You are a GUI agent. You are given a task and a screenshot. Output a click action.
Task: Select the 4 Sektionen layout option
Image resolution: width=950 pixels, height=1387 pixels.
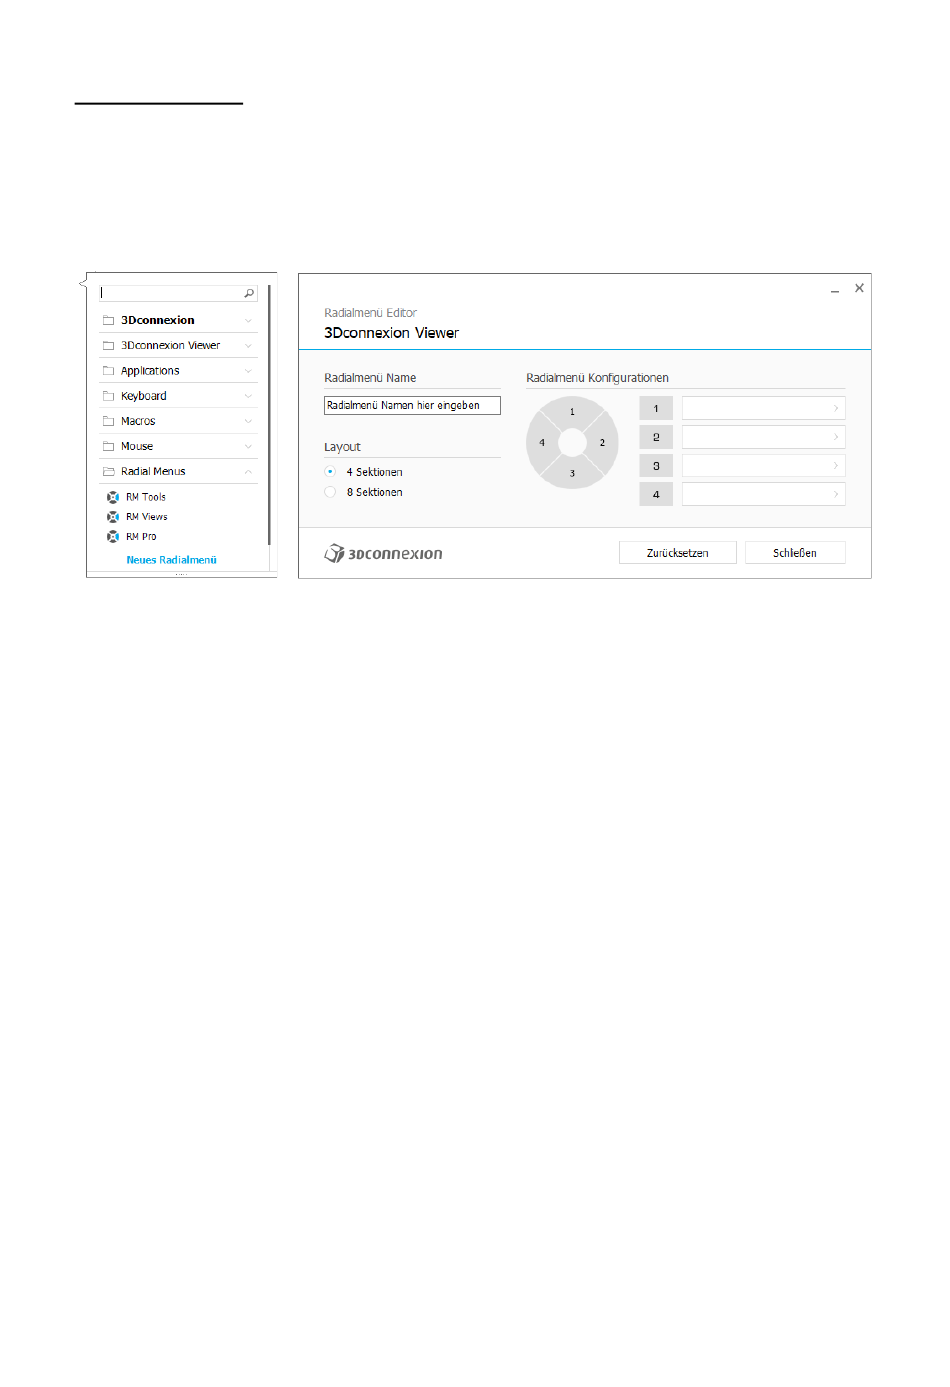point(330,472)
